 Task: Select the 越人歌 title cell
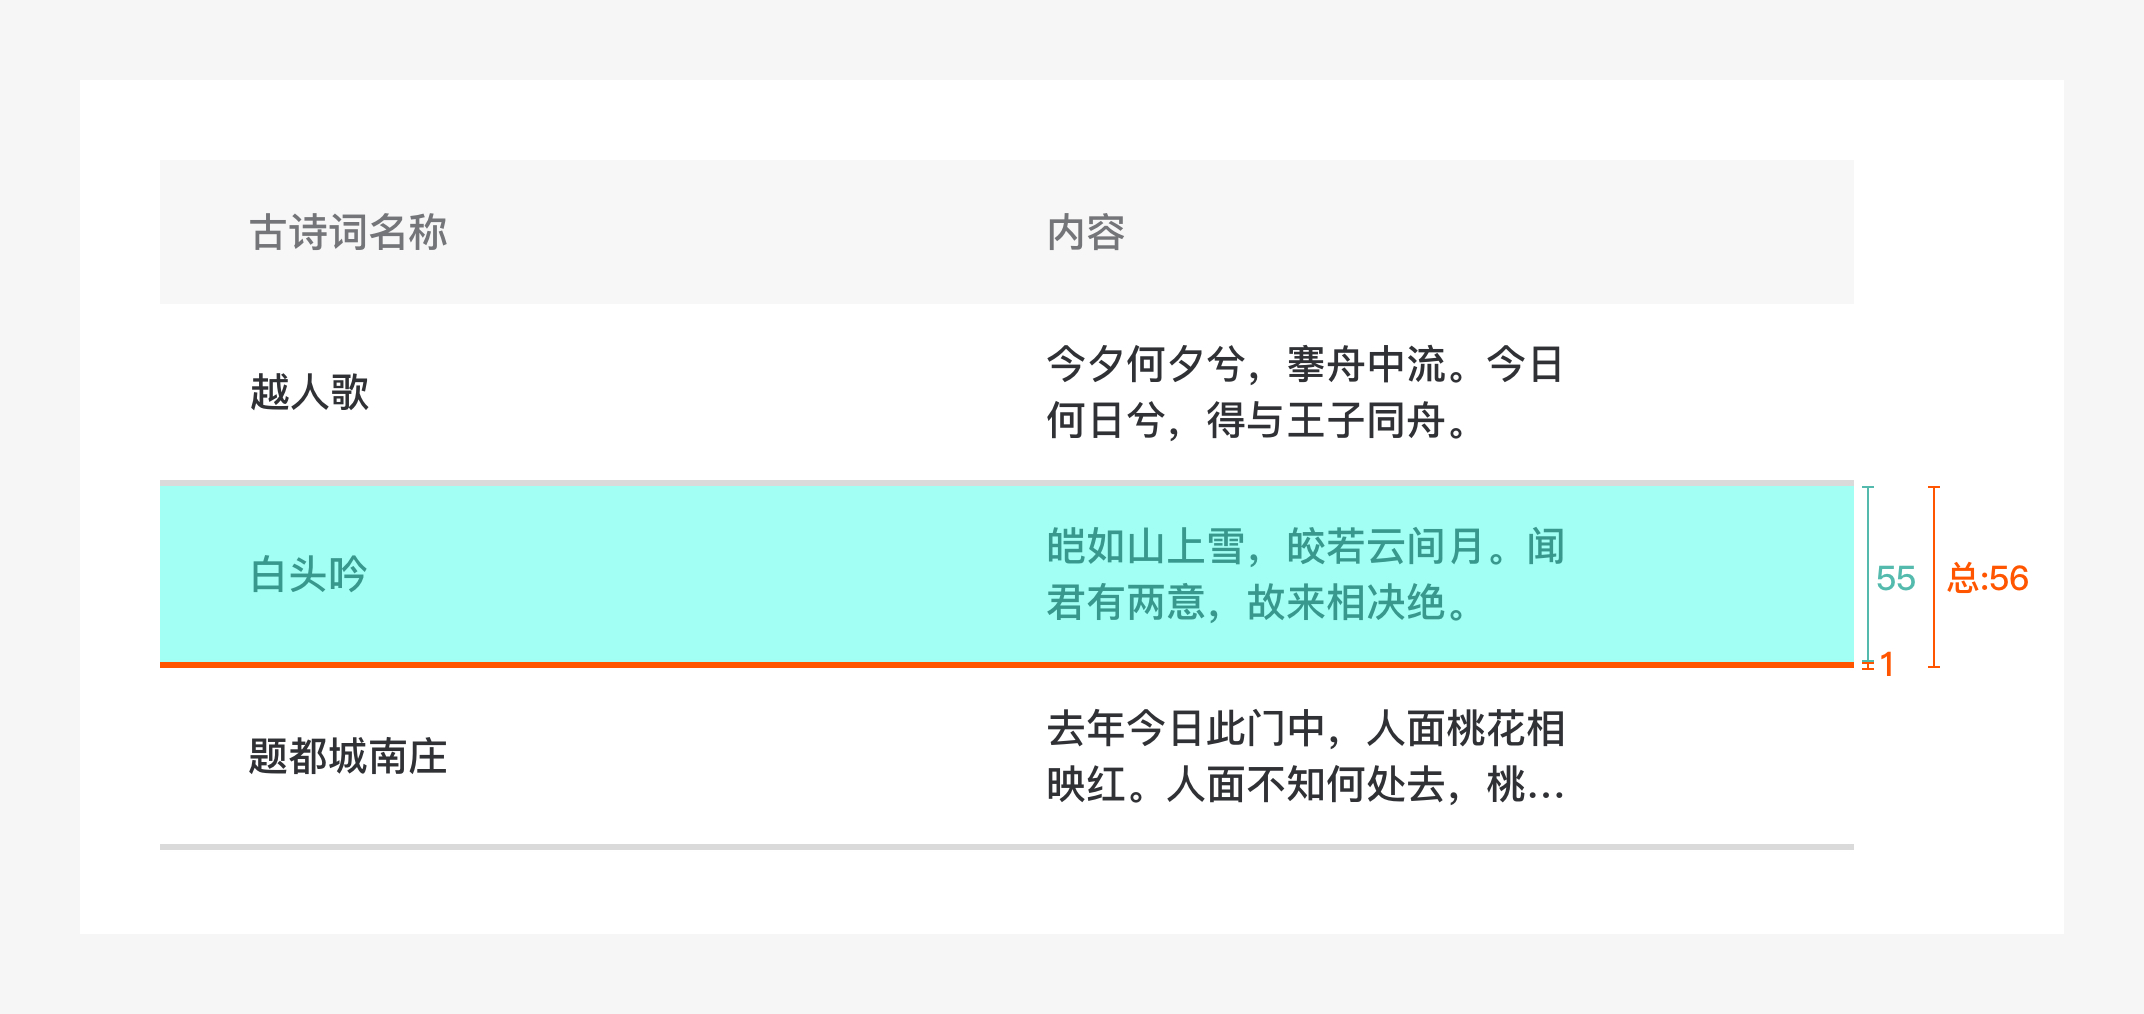point(309,392)
